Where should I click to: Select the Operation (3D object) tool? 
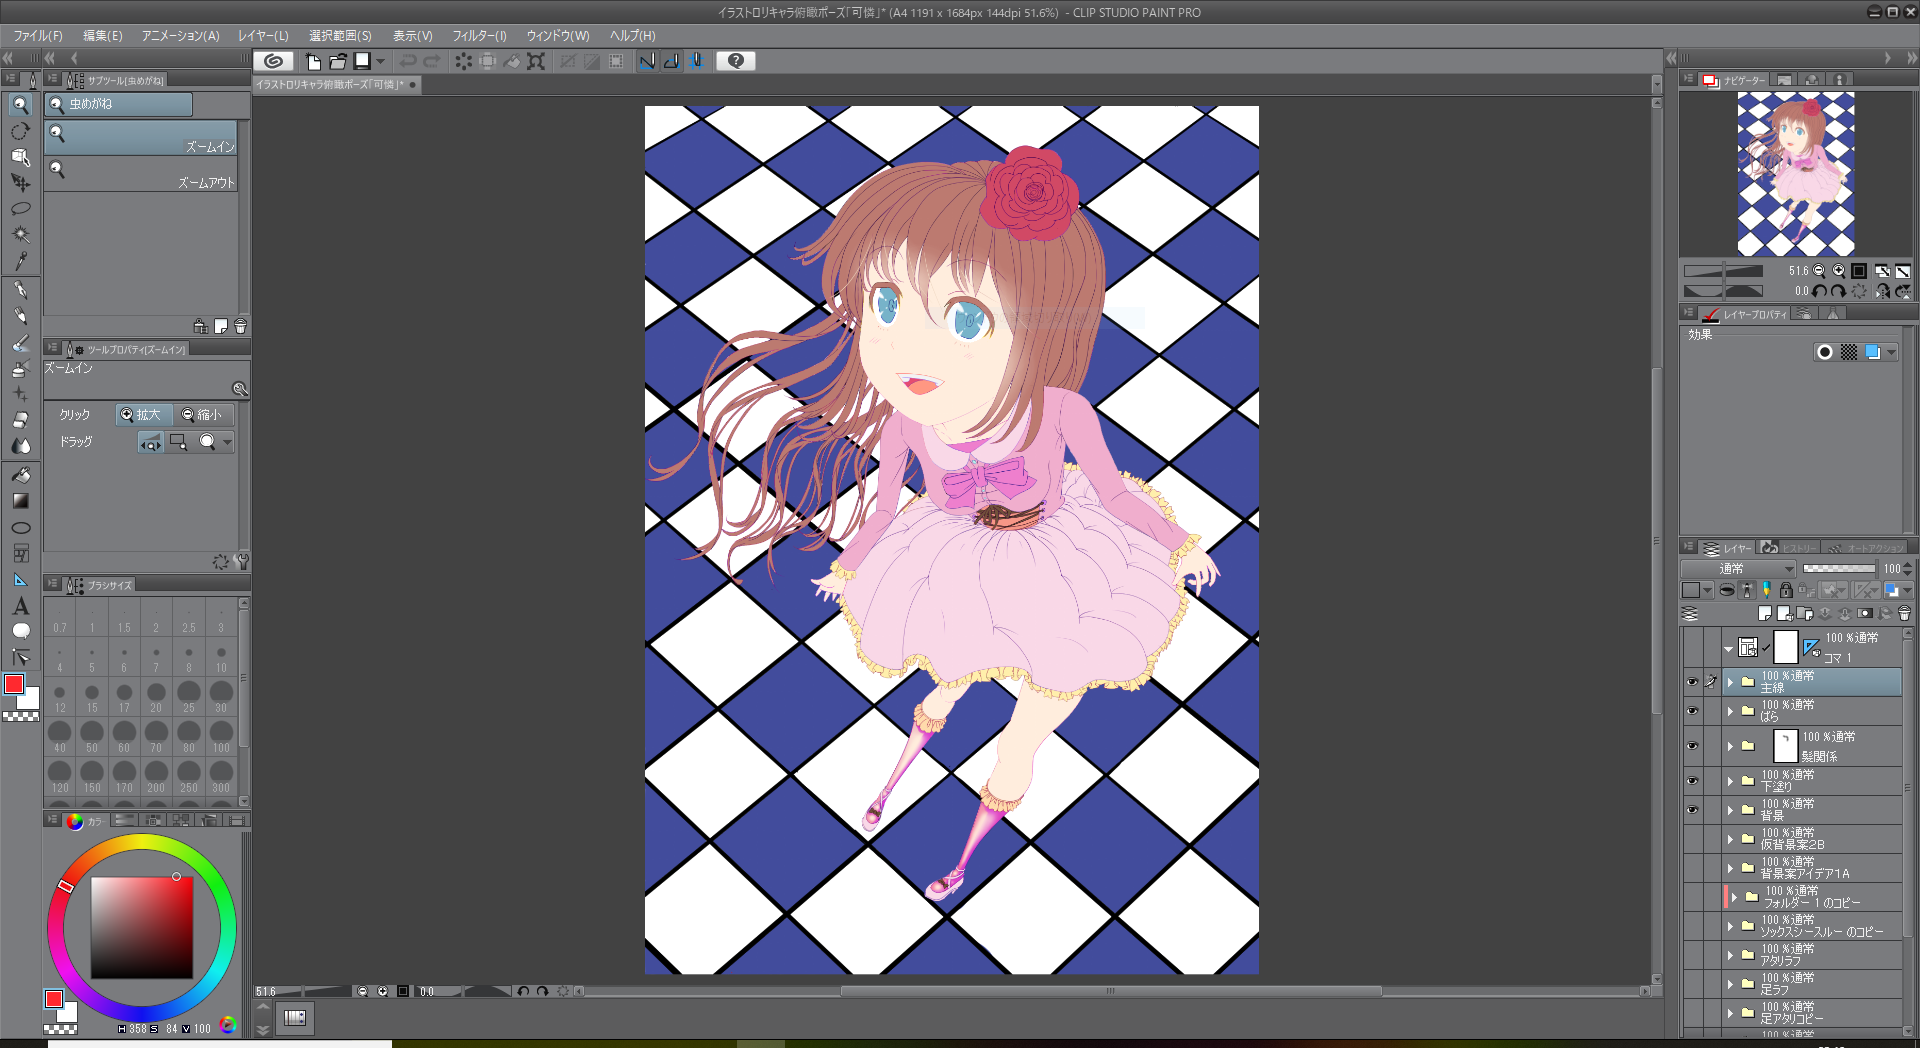[20, 157]
